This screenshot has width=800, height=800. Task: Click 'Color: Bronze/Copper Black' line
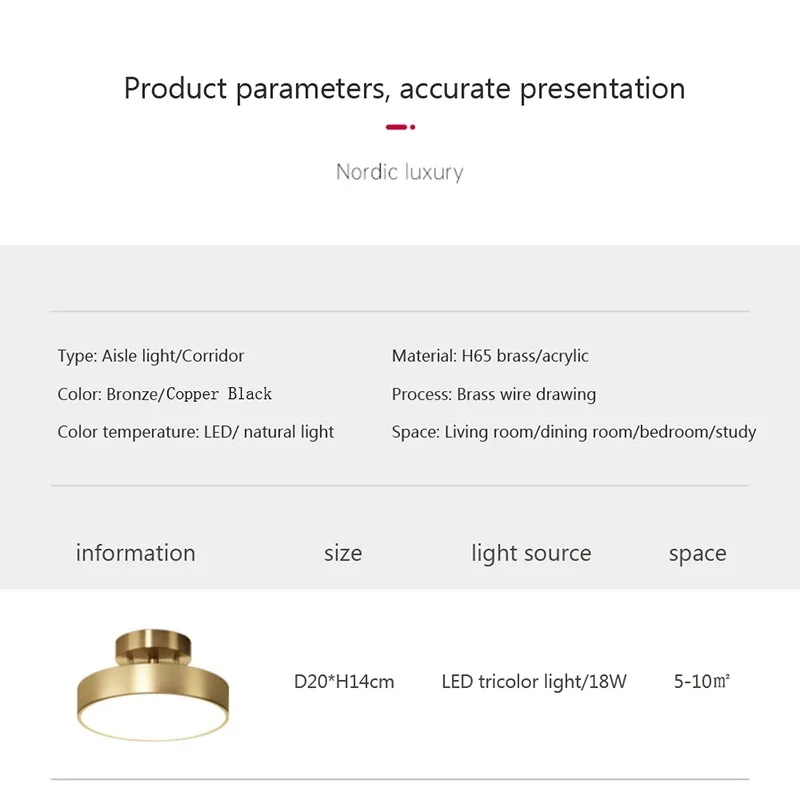(164, 394)
